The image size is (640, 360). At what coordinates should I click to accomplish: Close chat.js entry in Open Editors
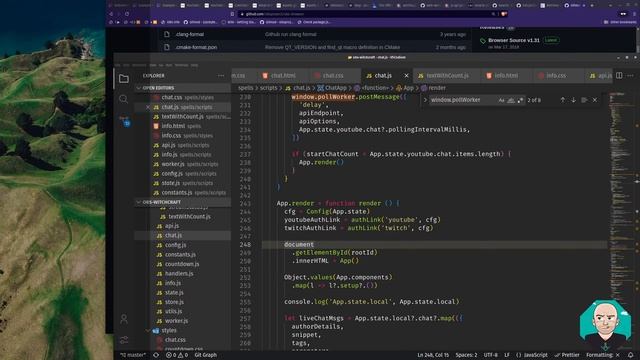coord(148,107)
